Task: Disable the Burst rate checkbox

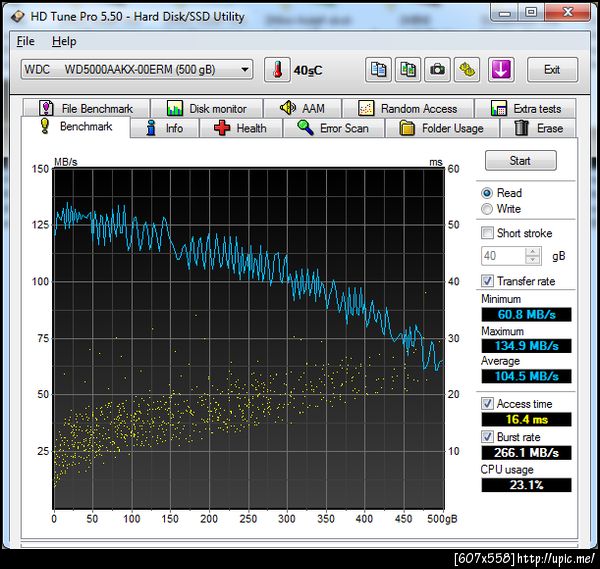Action: [x=487, y=437]
